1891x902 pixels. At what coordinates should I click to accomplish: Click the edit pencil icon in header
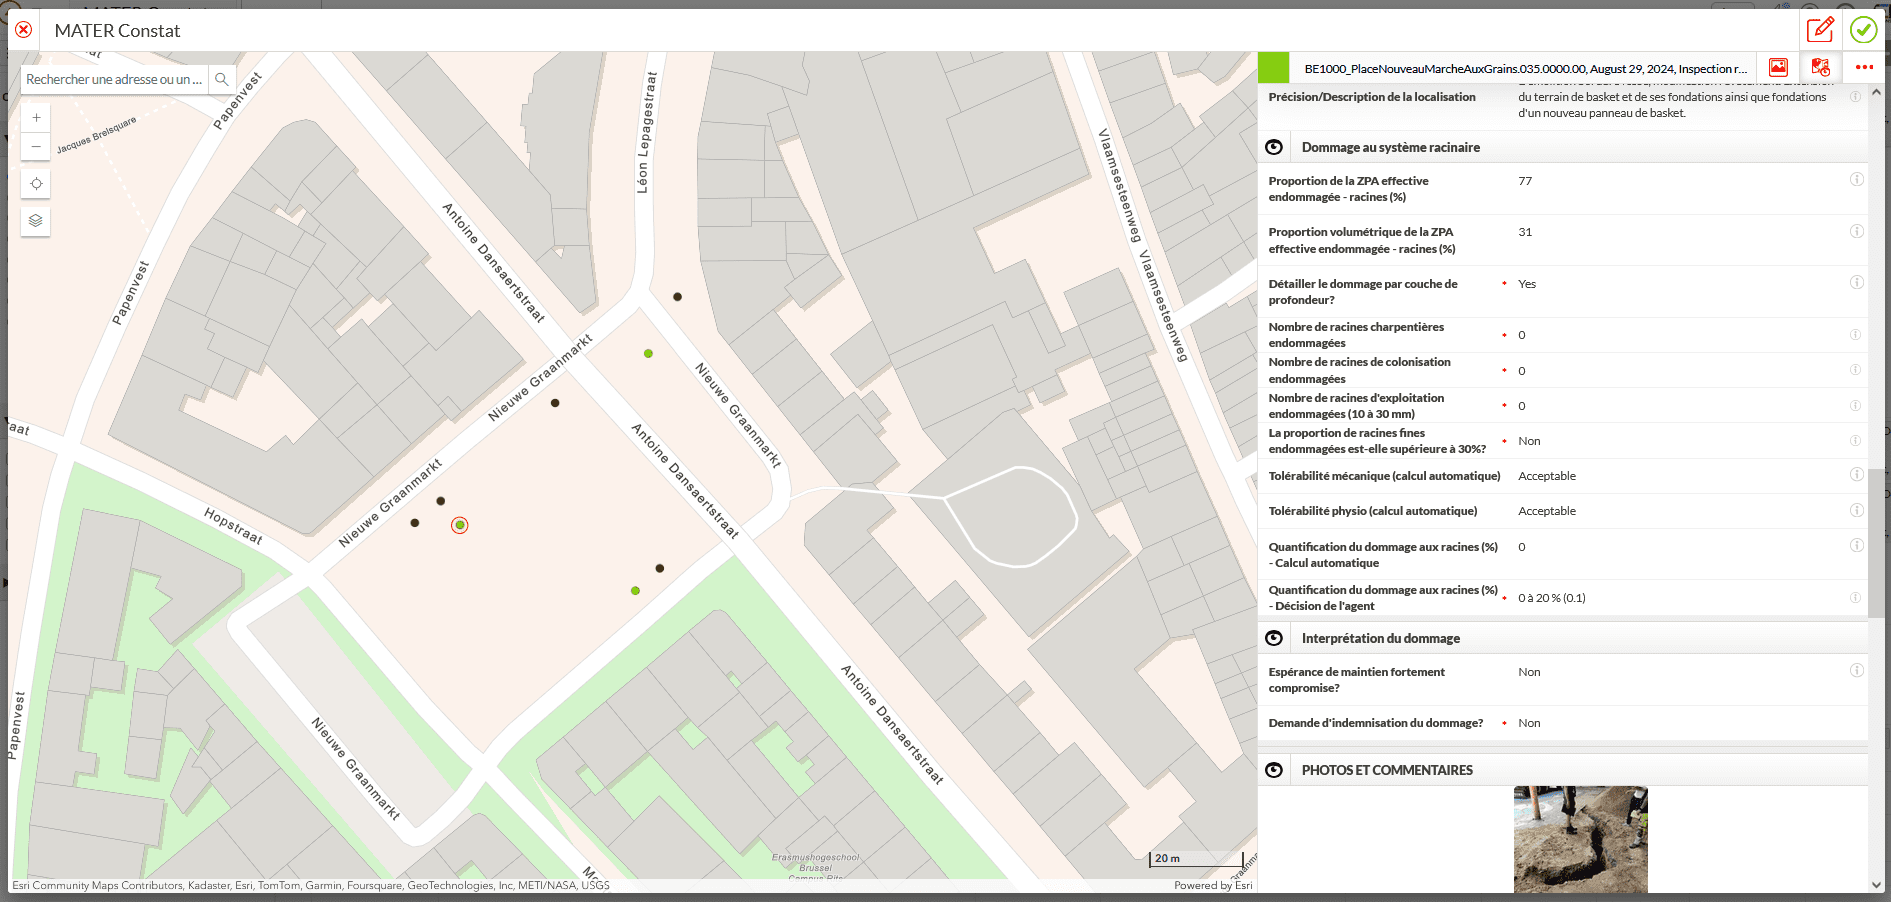coord(1820,30)
